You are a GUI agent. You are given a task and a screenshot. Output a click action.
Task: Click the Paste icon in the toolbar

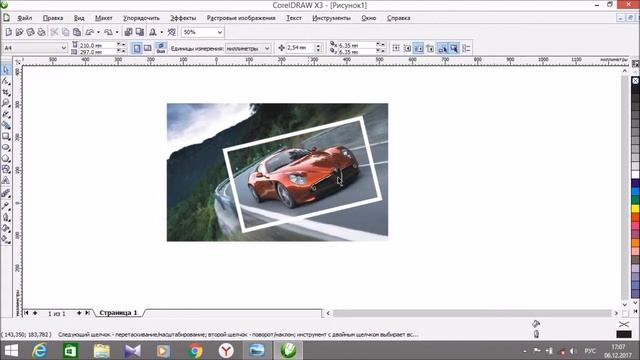77,32
